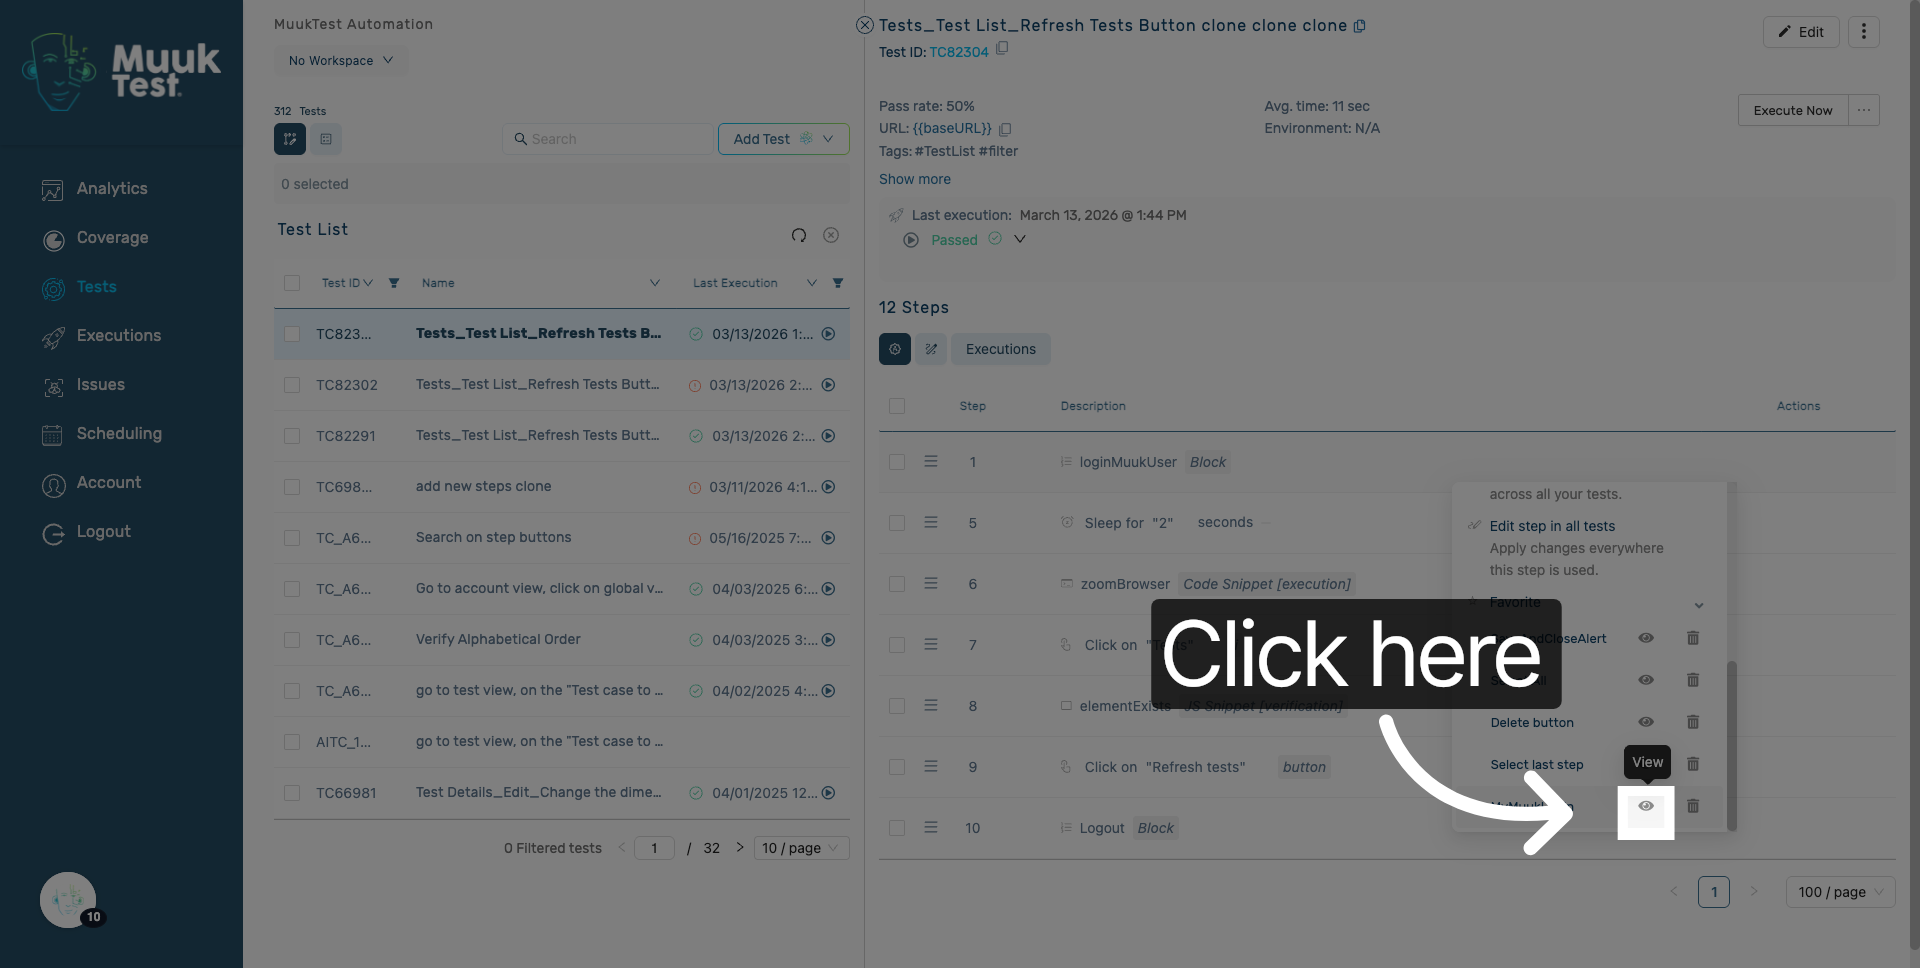This screenshot has width=1920, height=968.
Task: Open the Last Execution column sort chevron
Action: 812,283
